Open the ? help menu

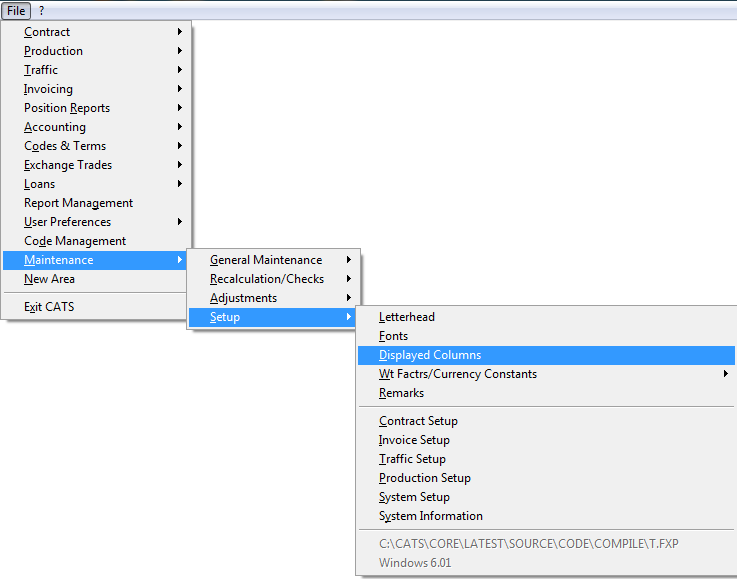(41, 11)
